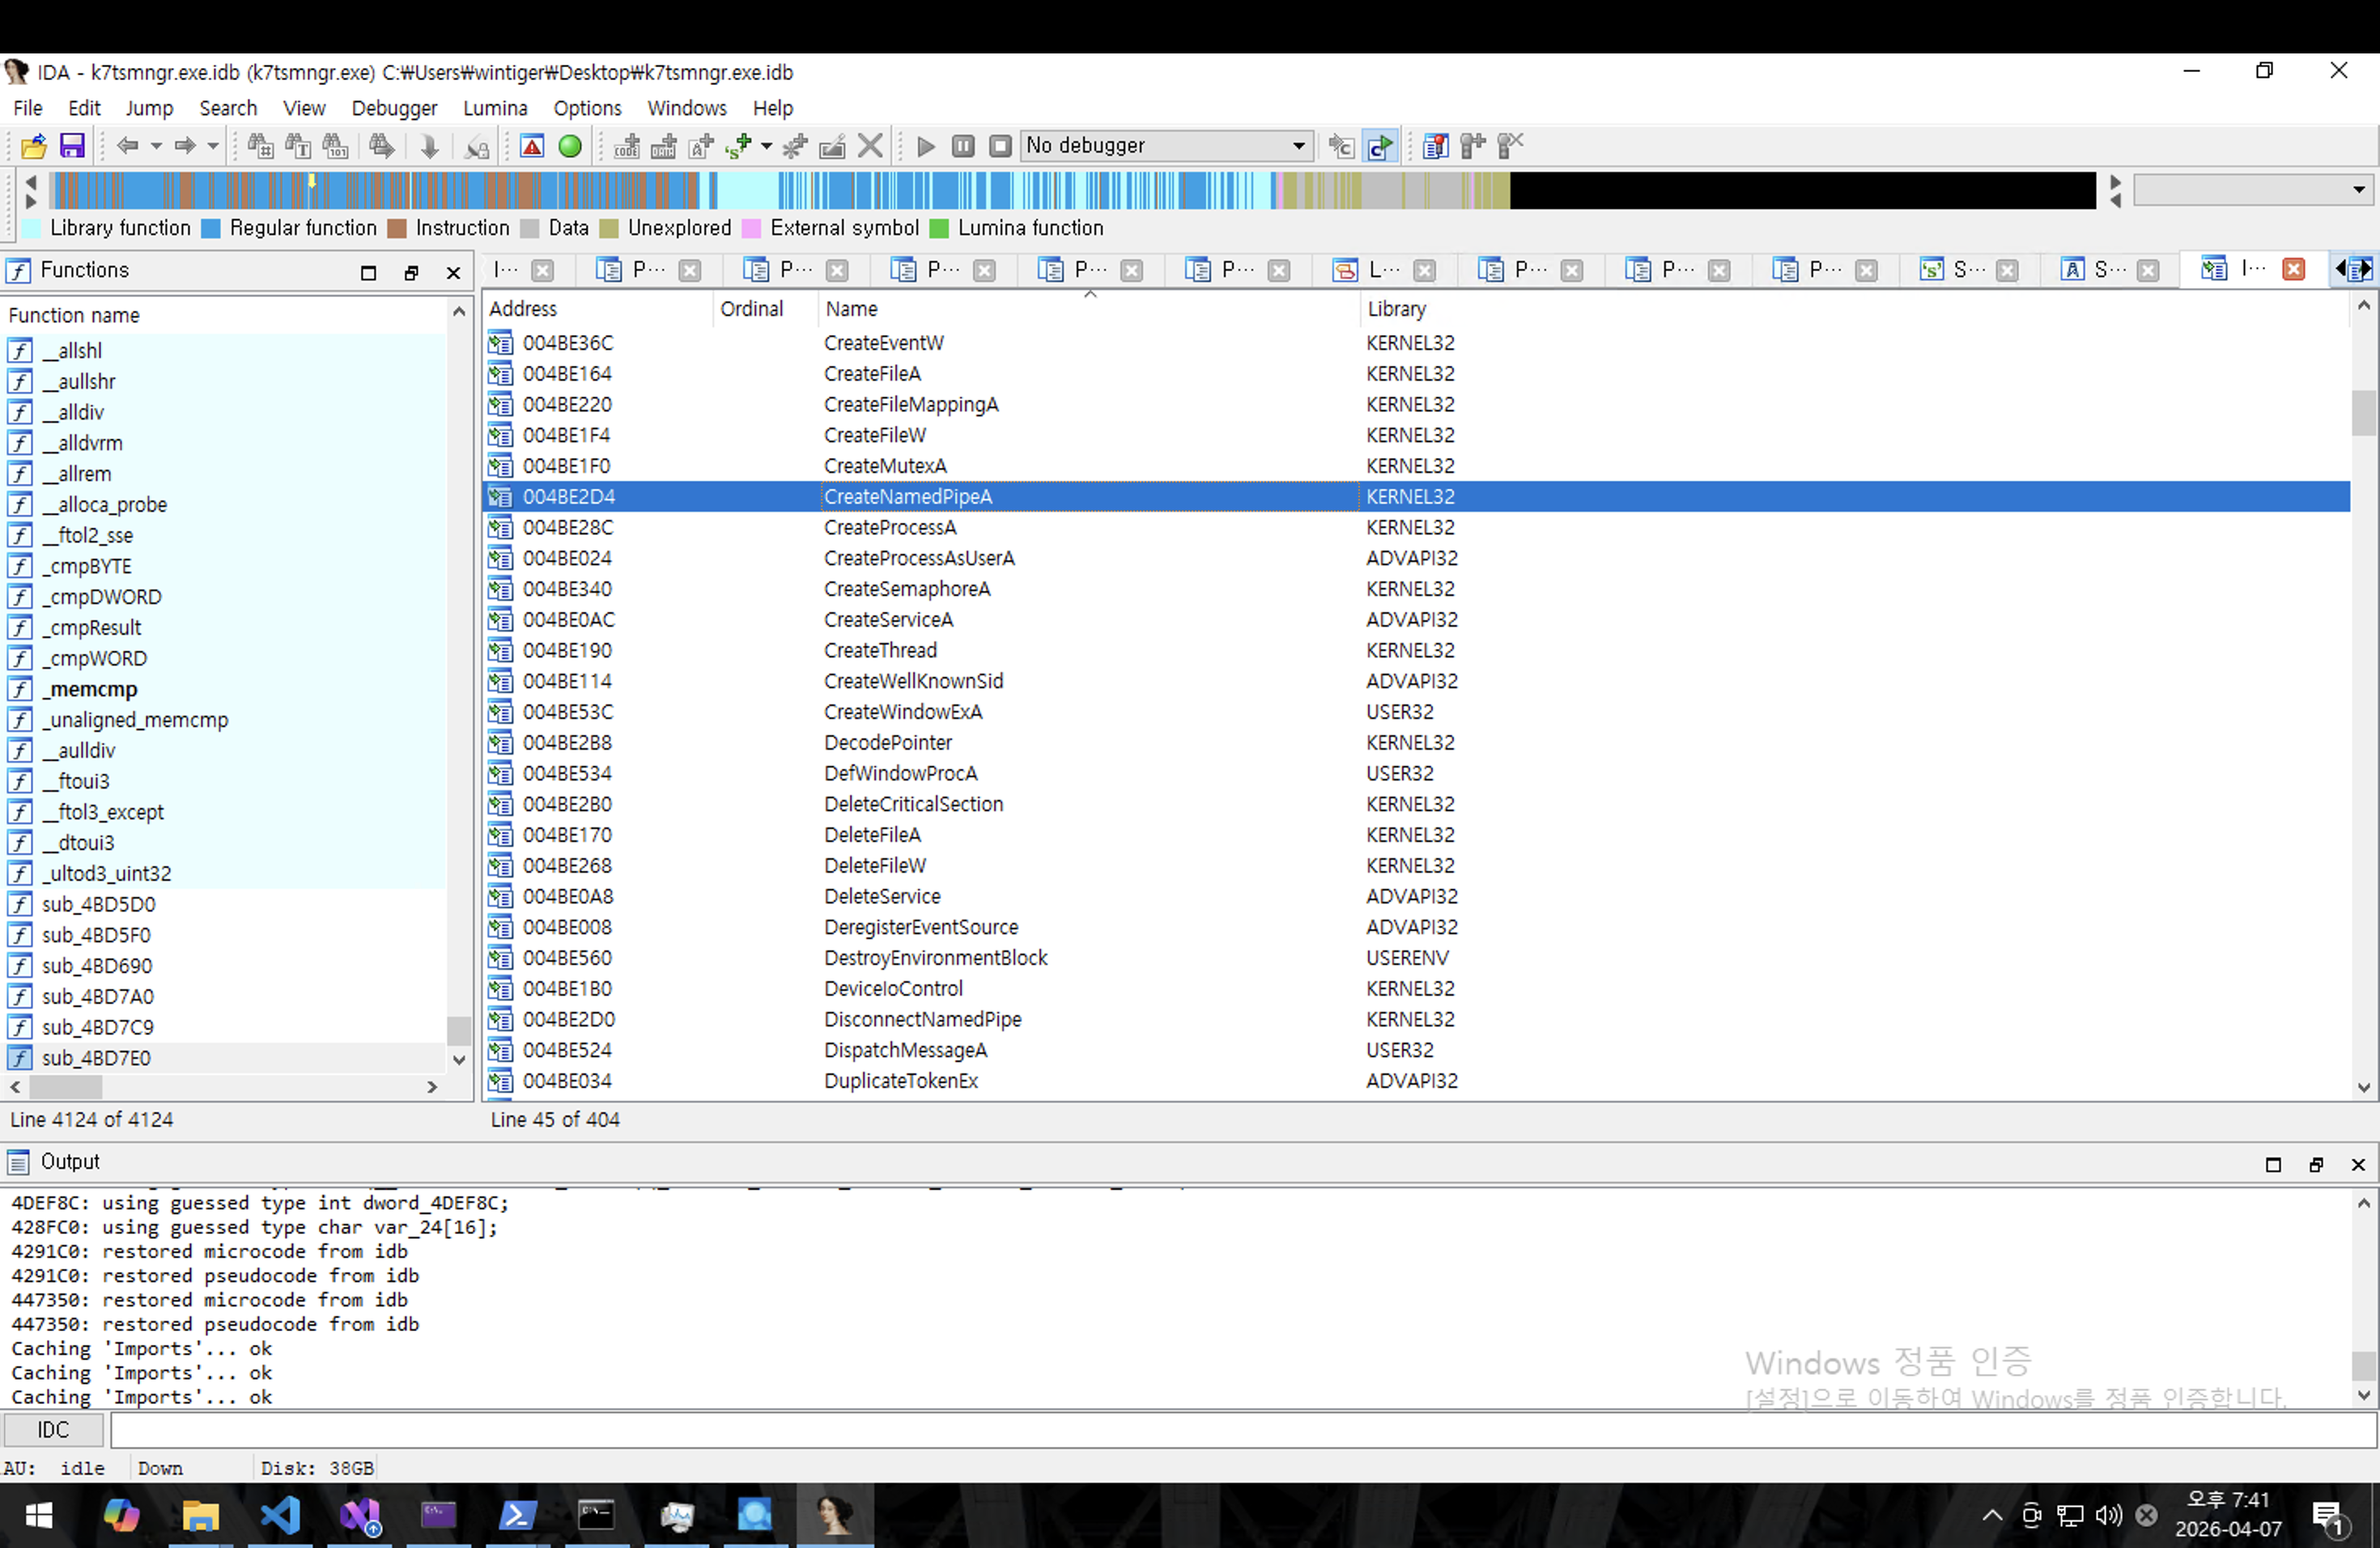Click the Open file toolbar icon
The height and width of the screenshot is (1548, 2380).
(x=33, y=146)
